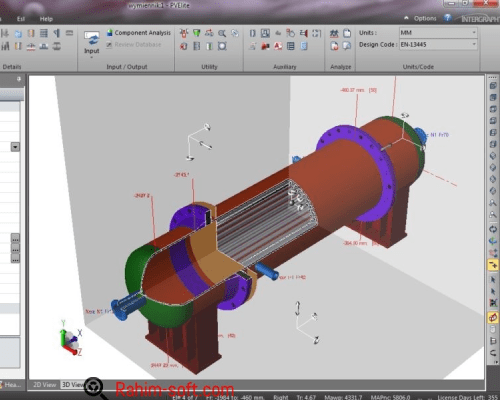
Task: Click the framed picture icon in Auxiliary top row
Action: 265,33
